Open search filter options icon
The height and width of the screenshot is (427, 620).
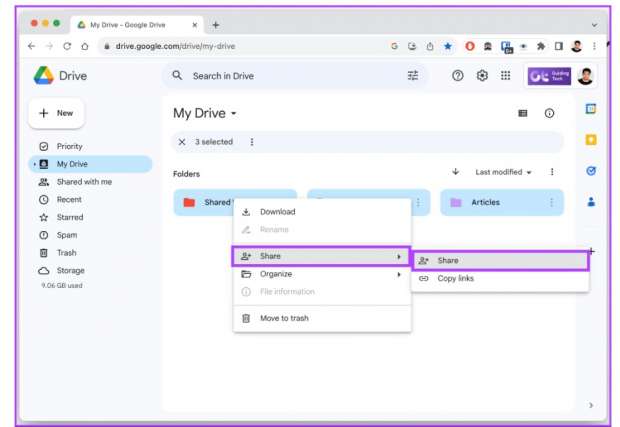pyautogui.click(x=413, y=76)
